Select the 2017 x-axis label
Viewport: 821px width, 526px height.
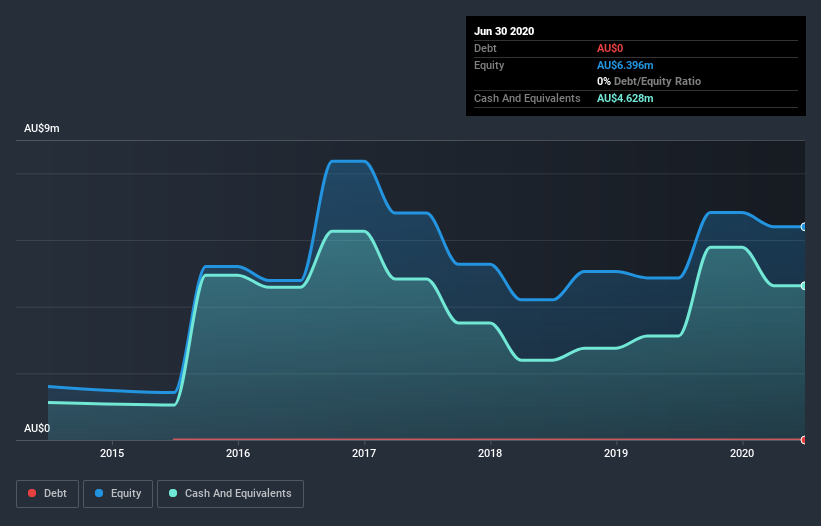tap(364, 453)
